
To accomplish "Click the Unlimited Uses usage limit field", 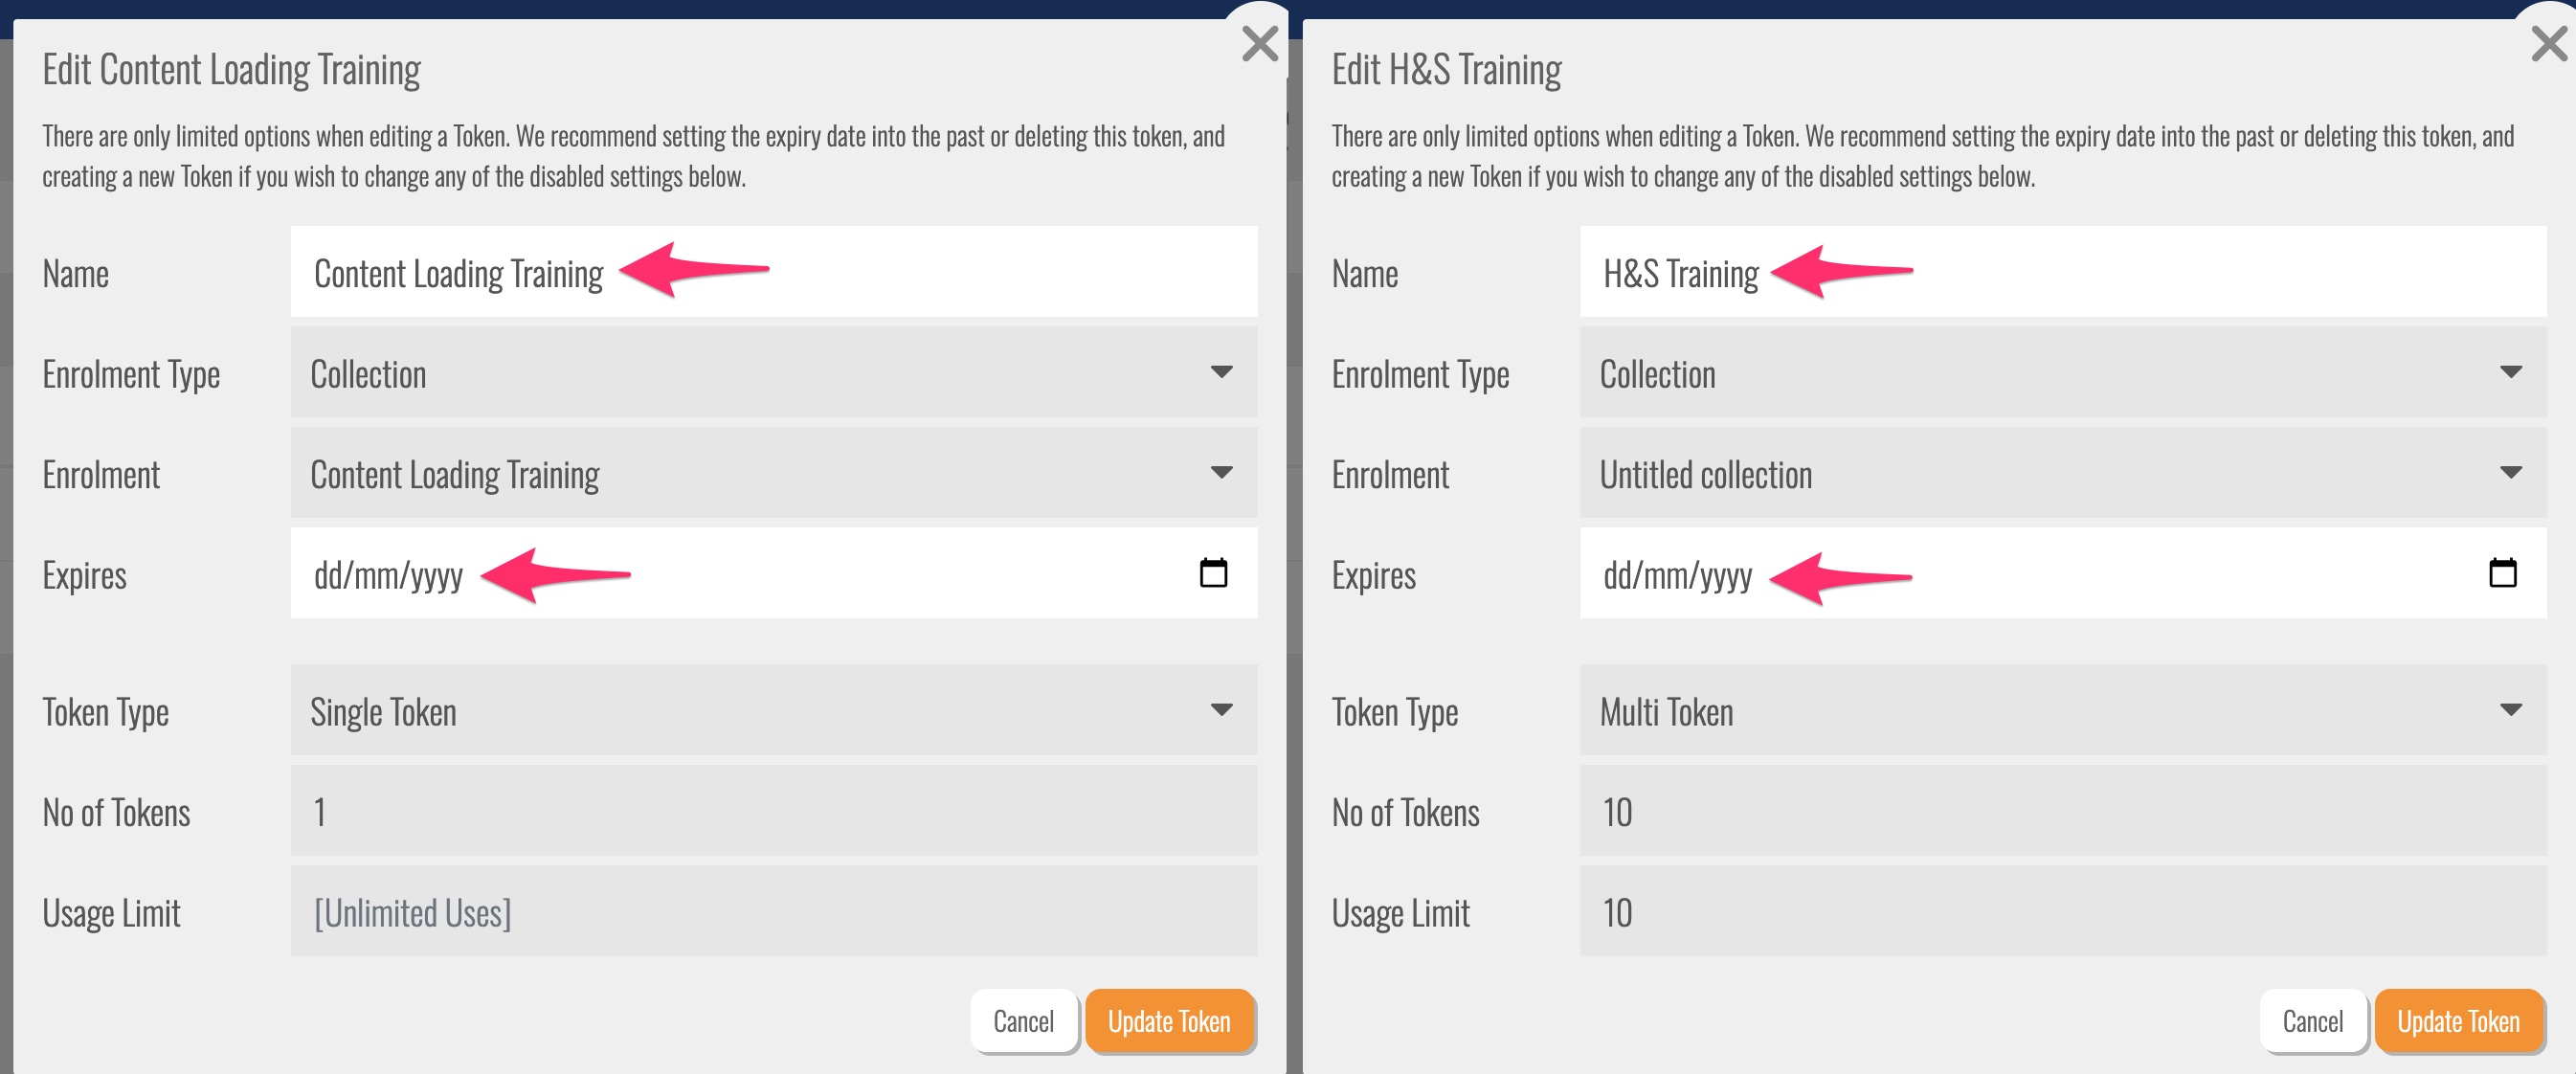I will (773, 912).
